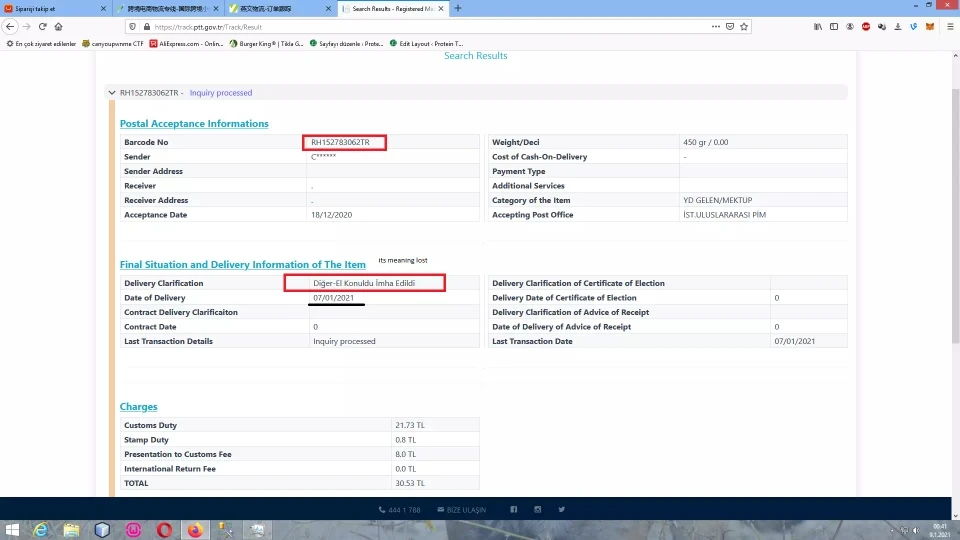
Task: Select delivery date 07/01/2021
Action: click(x=333, y=298)
